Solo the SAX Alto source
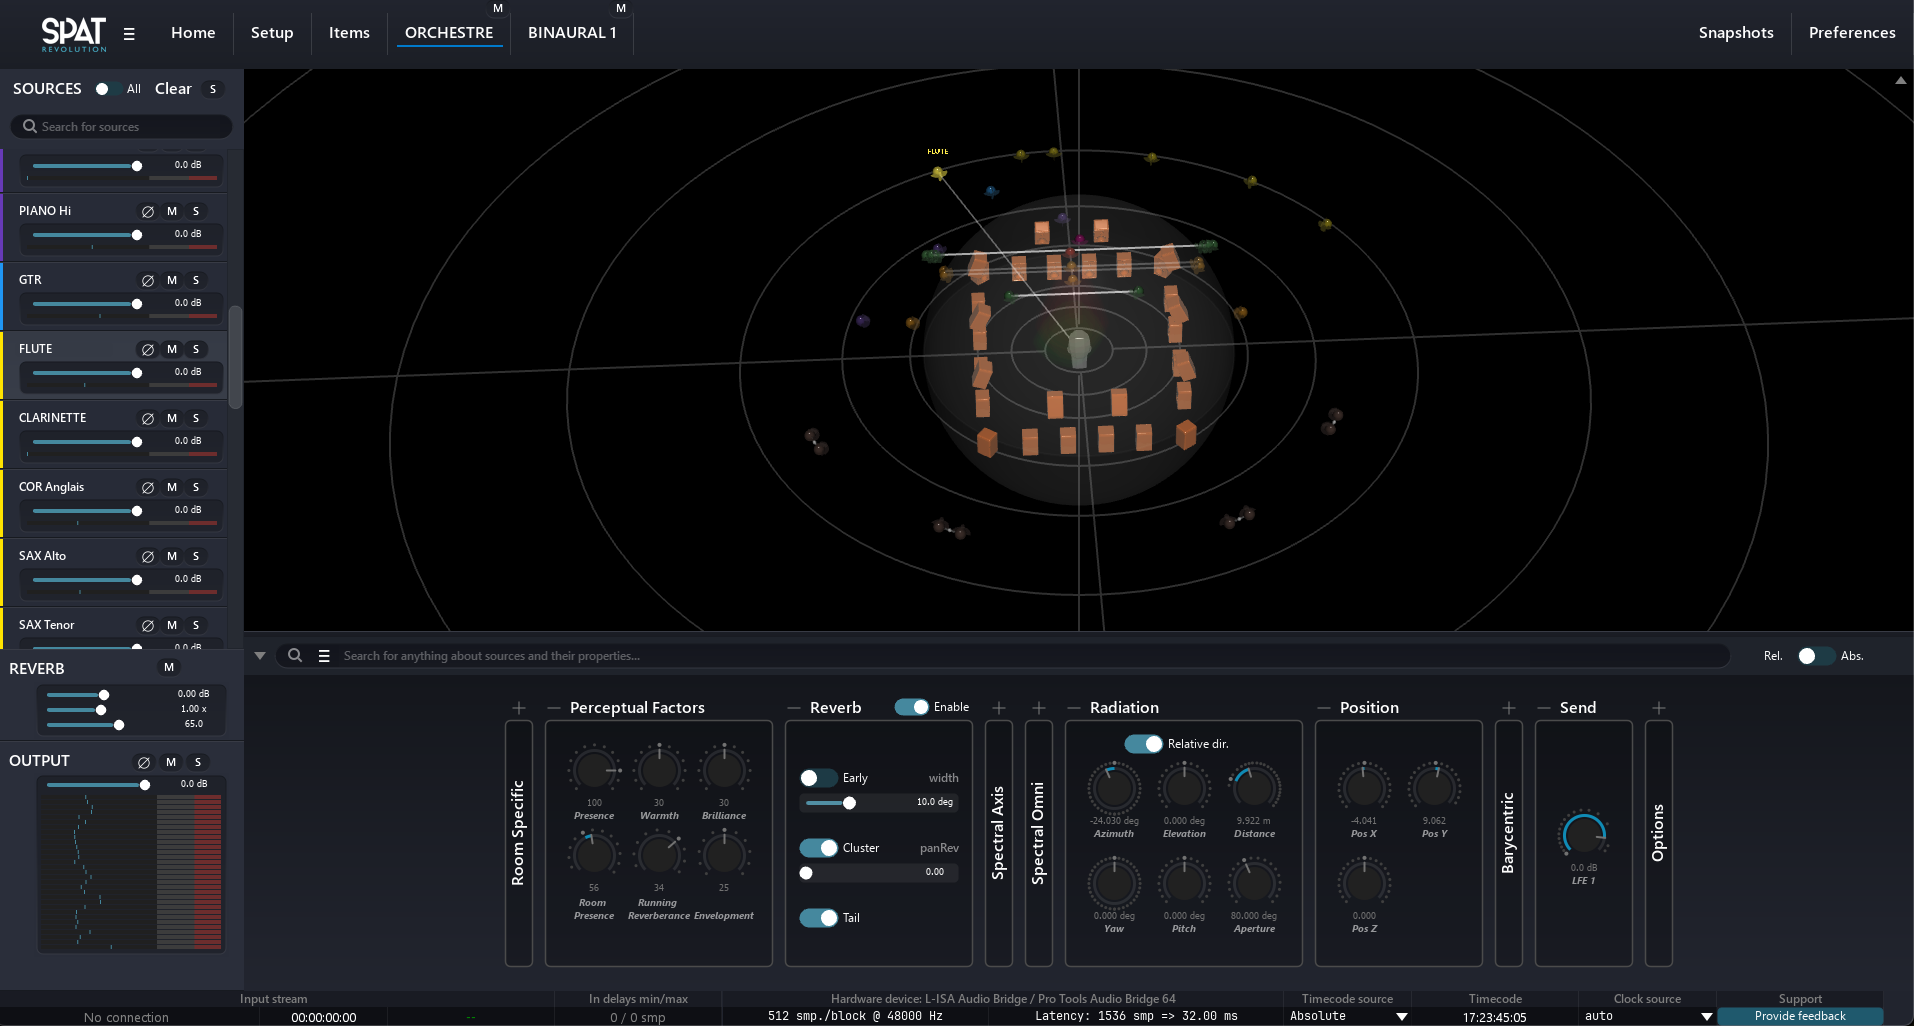 (196, 556)
